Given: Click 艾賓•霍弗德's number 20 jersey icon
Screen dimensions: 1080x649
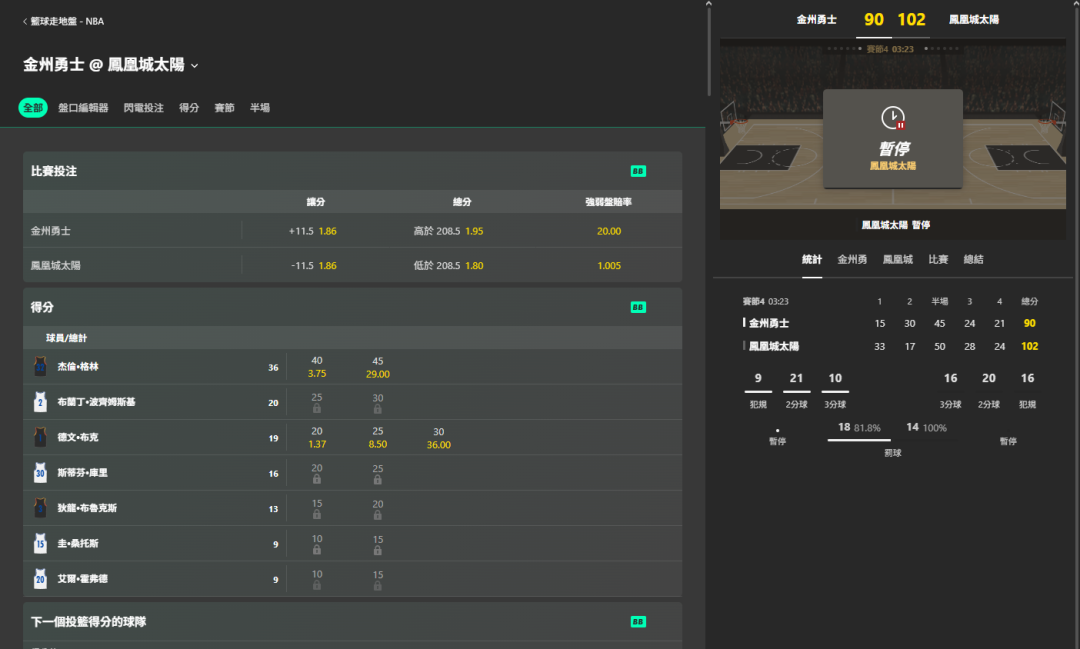Looking at the screenshot, I should click(x=40, y=579).
